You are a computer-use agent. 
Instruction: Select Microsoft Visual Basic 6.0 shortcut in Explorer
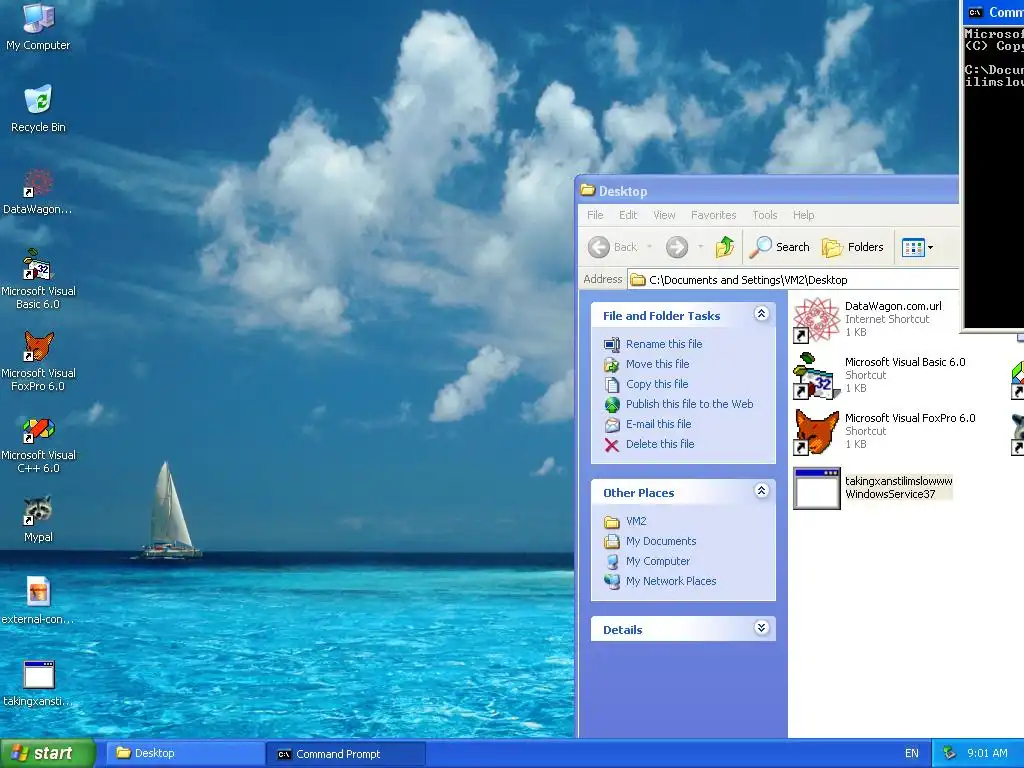coord(879,375)
